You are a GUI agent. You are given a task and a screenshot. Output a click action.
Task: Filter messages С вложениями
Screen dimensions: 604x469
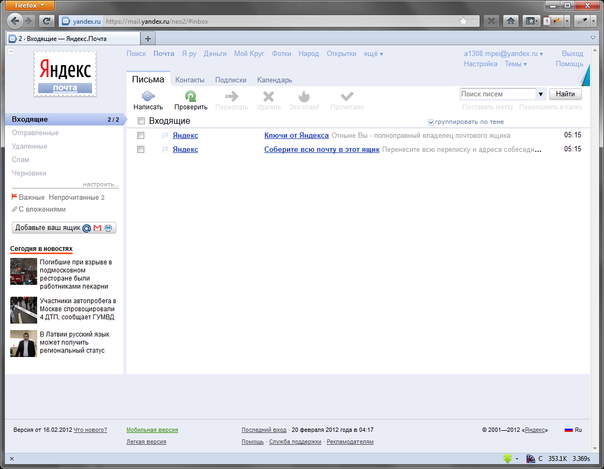[42, 209]
